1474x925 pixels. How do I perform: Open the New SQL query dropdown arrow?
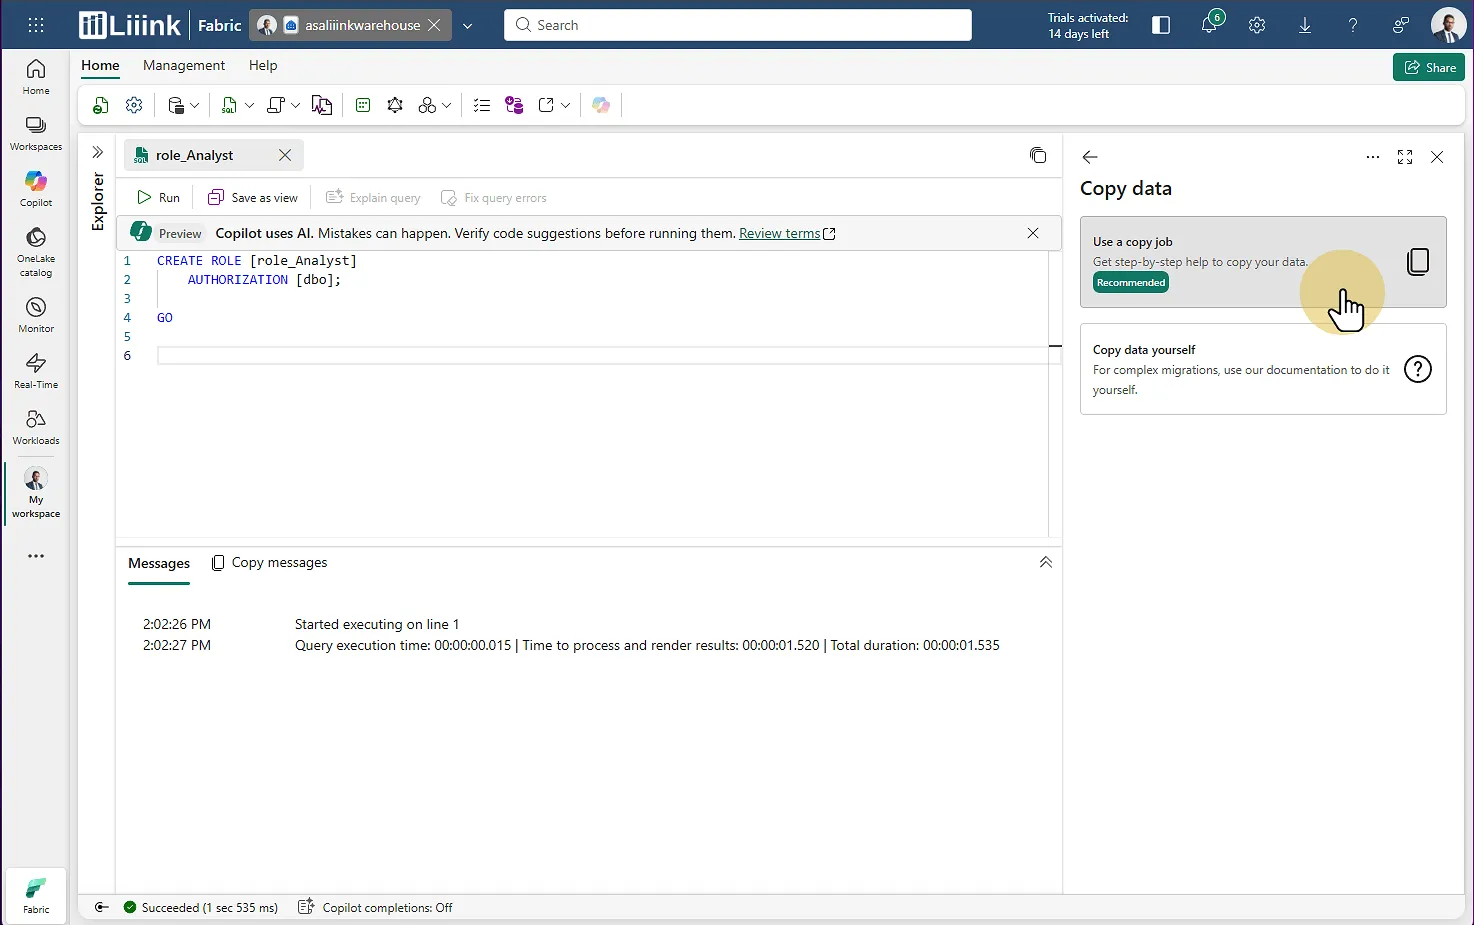point(249,105)
